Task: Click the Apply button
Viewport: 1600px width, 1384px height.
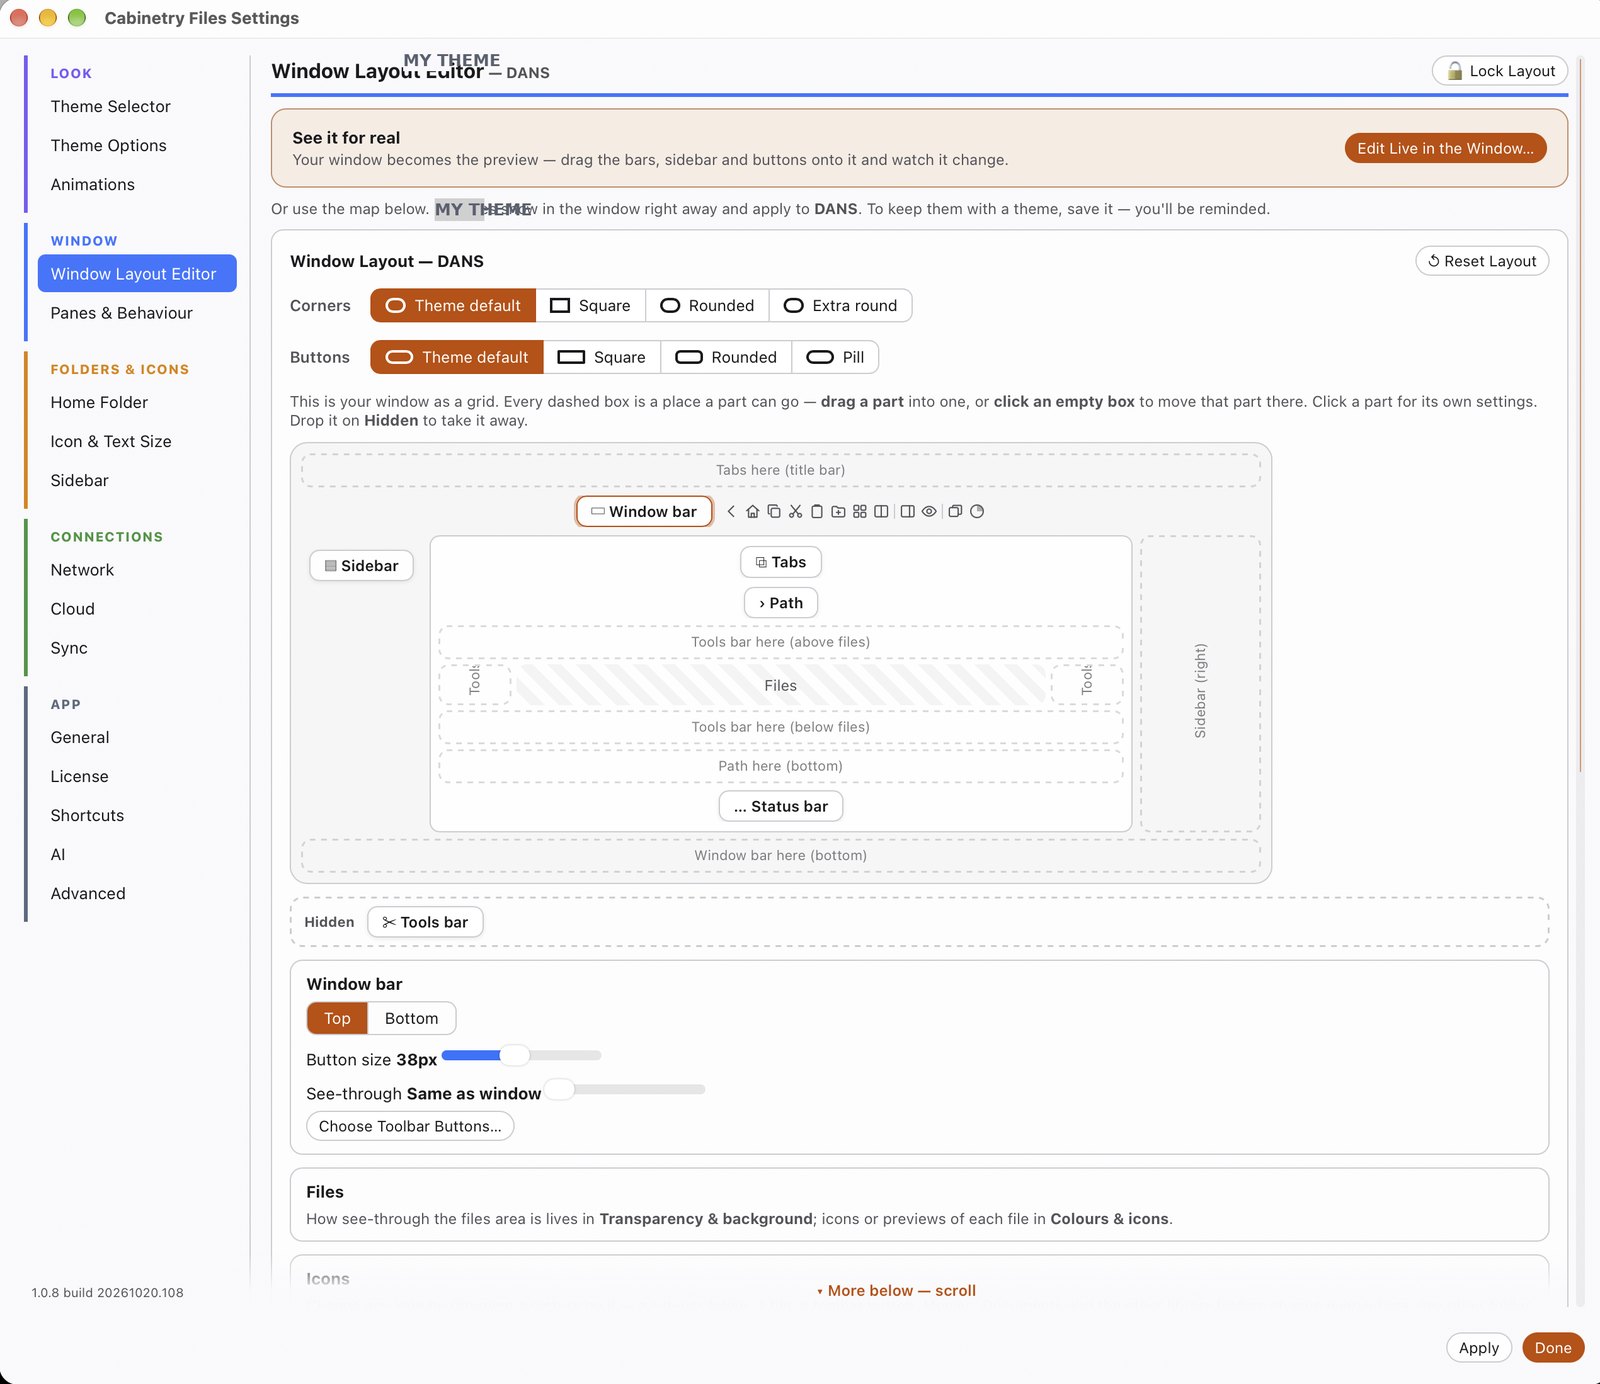Action: 1478,1348
